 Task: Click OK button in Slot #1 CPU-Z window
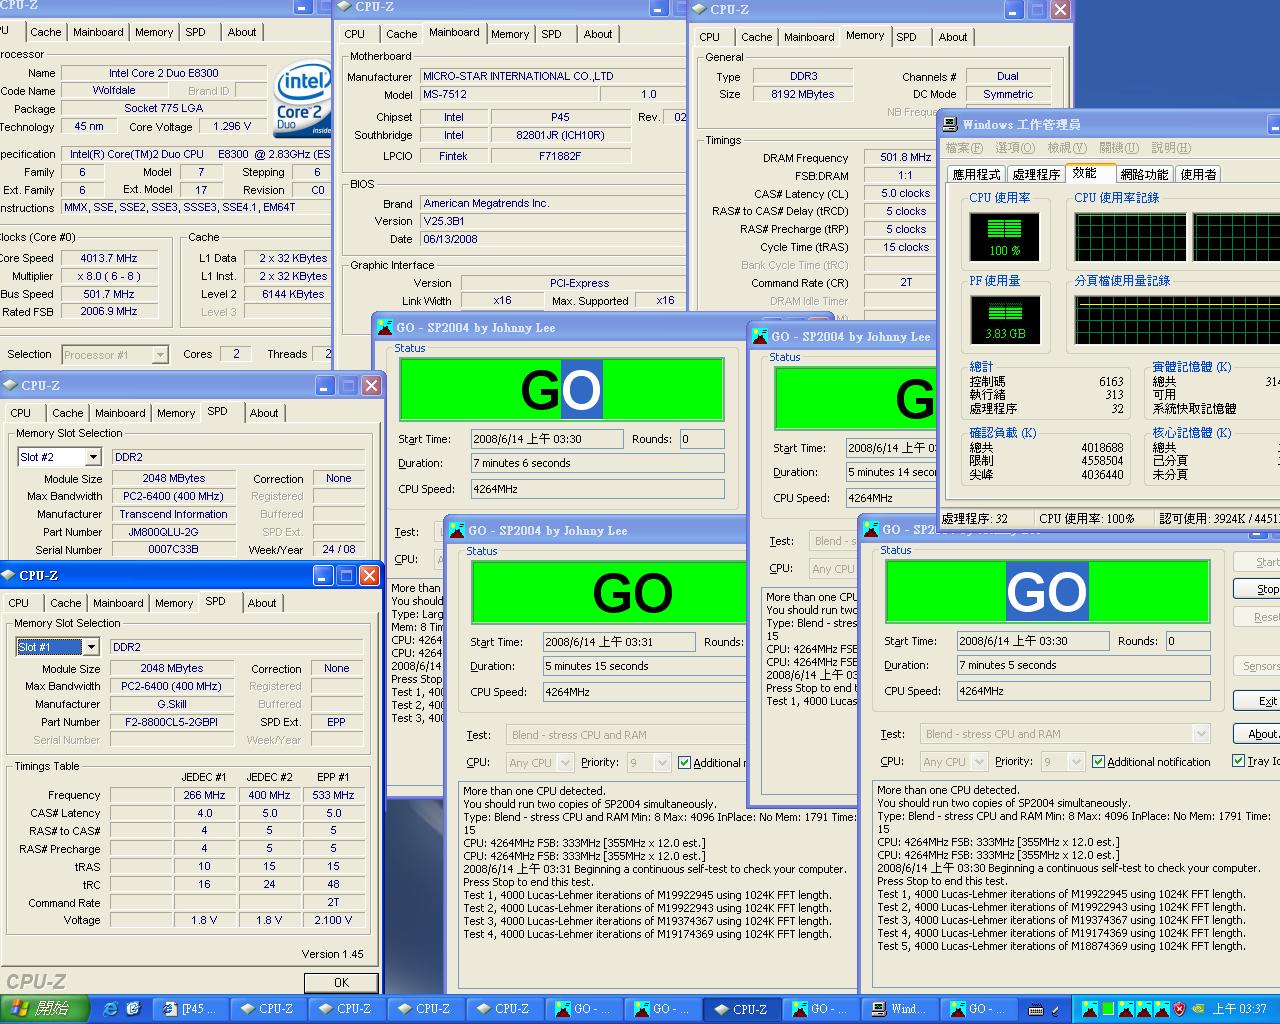pyautogui.click(x=341, y=982)
